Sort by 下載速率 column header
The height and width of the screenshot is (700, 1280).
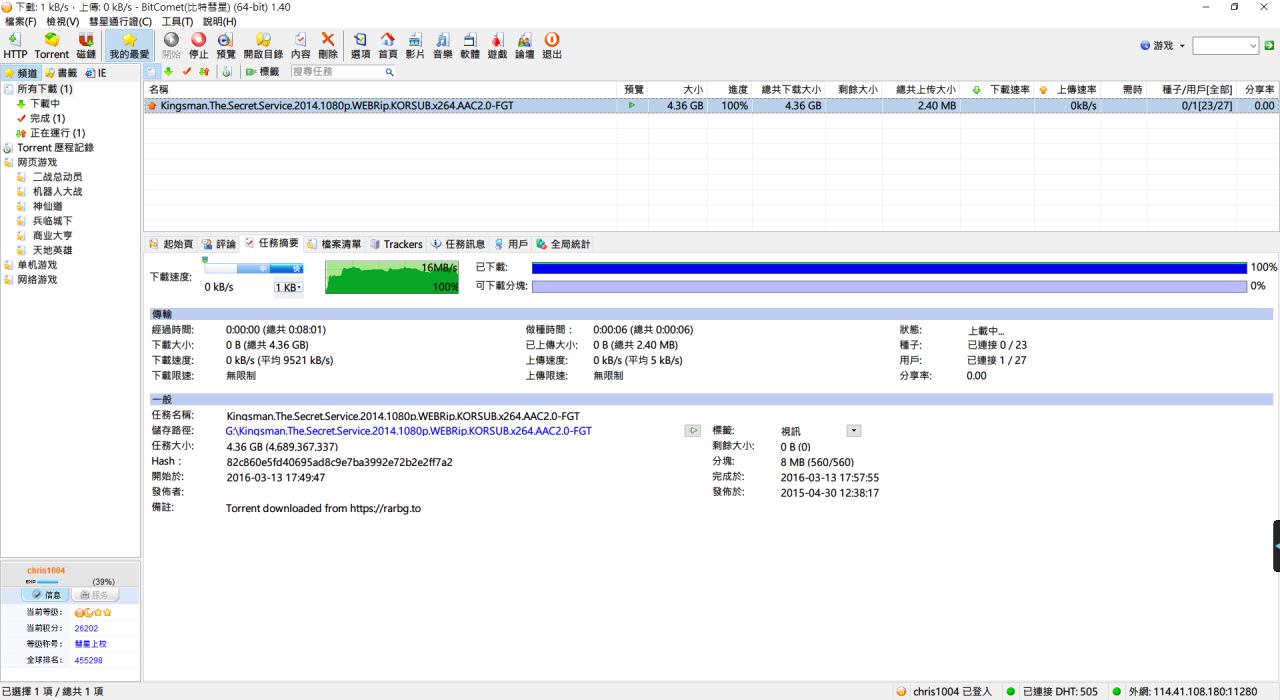coord(998,90)
